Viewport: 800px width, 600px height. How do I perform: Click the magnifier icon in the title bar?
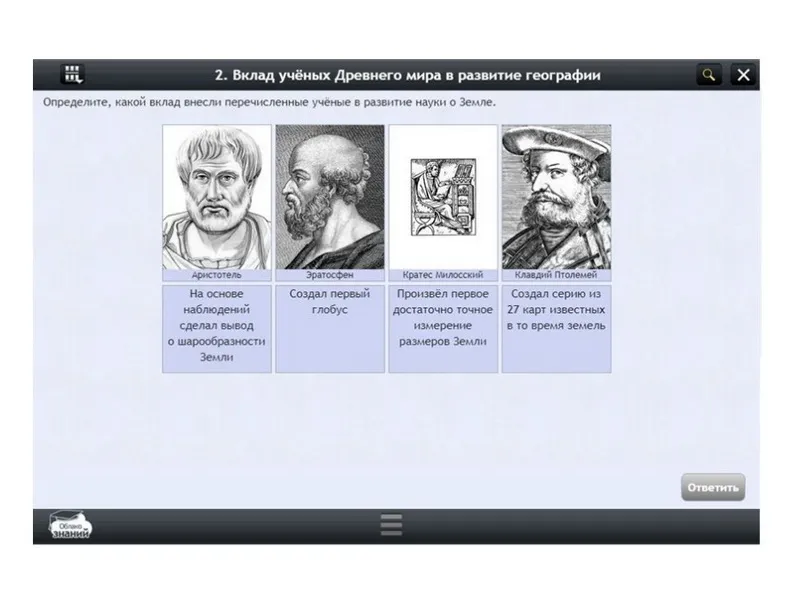click(x=708, y=75)
